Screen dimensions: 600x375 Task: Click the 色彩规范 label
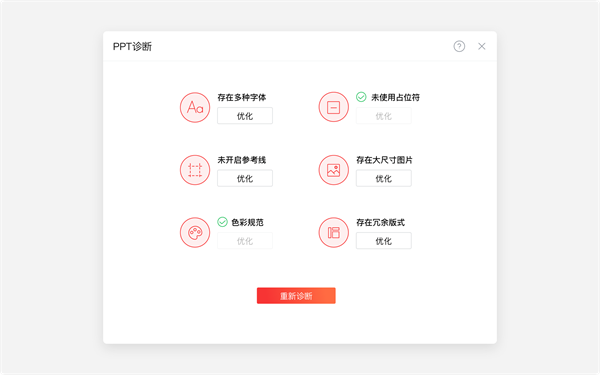point(248,222)
